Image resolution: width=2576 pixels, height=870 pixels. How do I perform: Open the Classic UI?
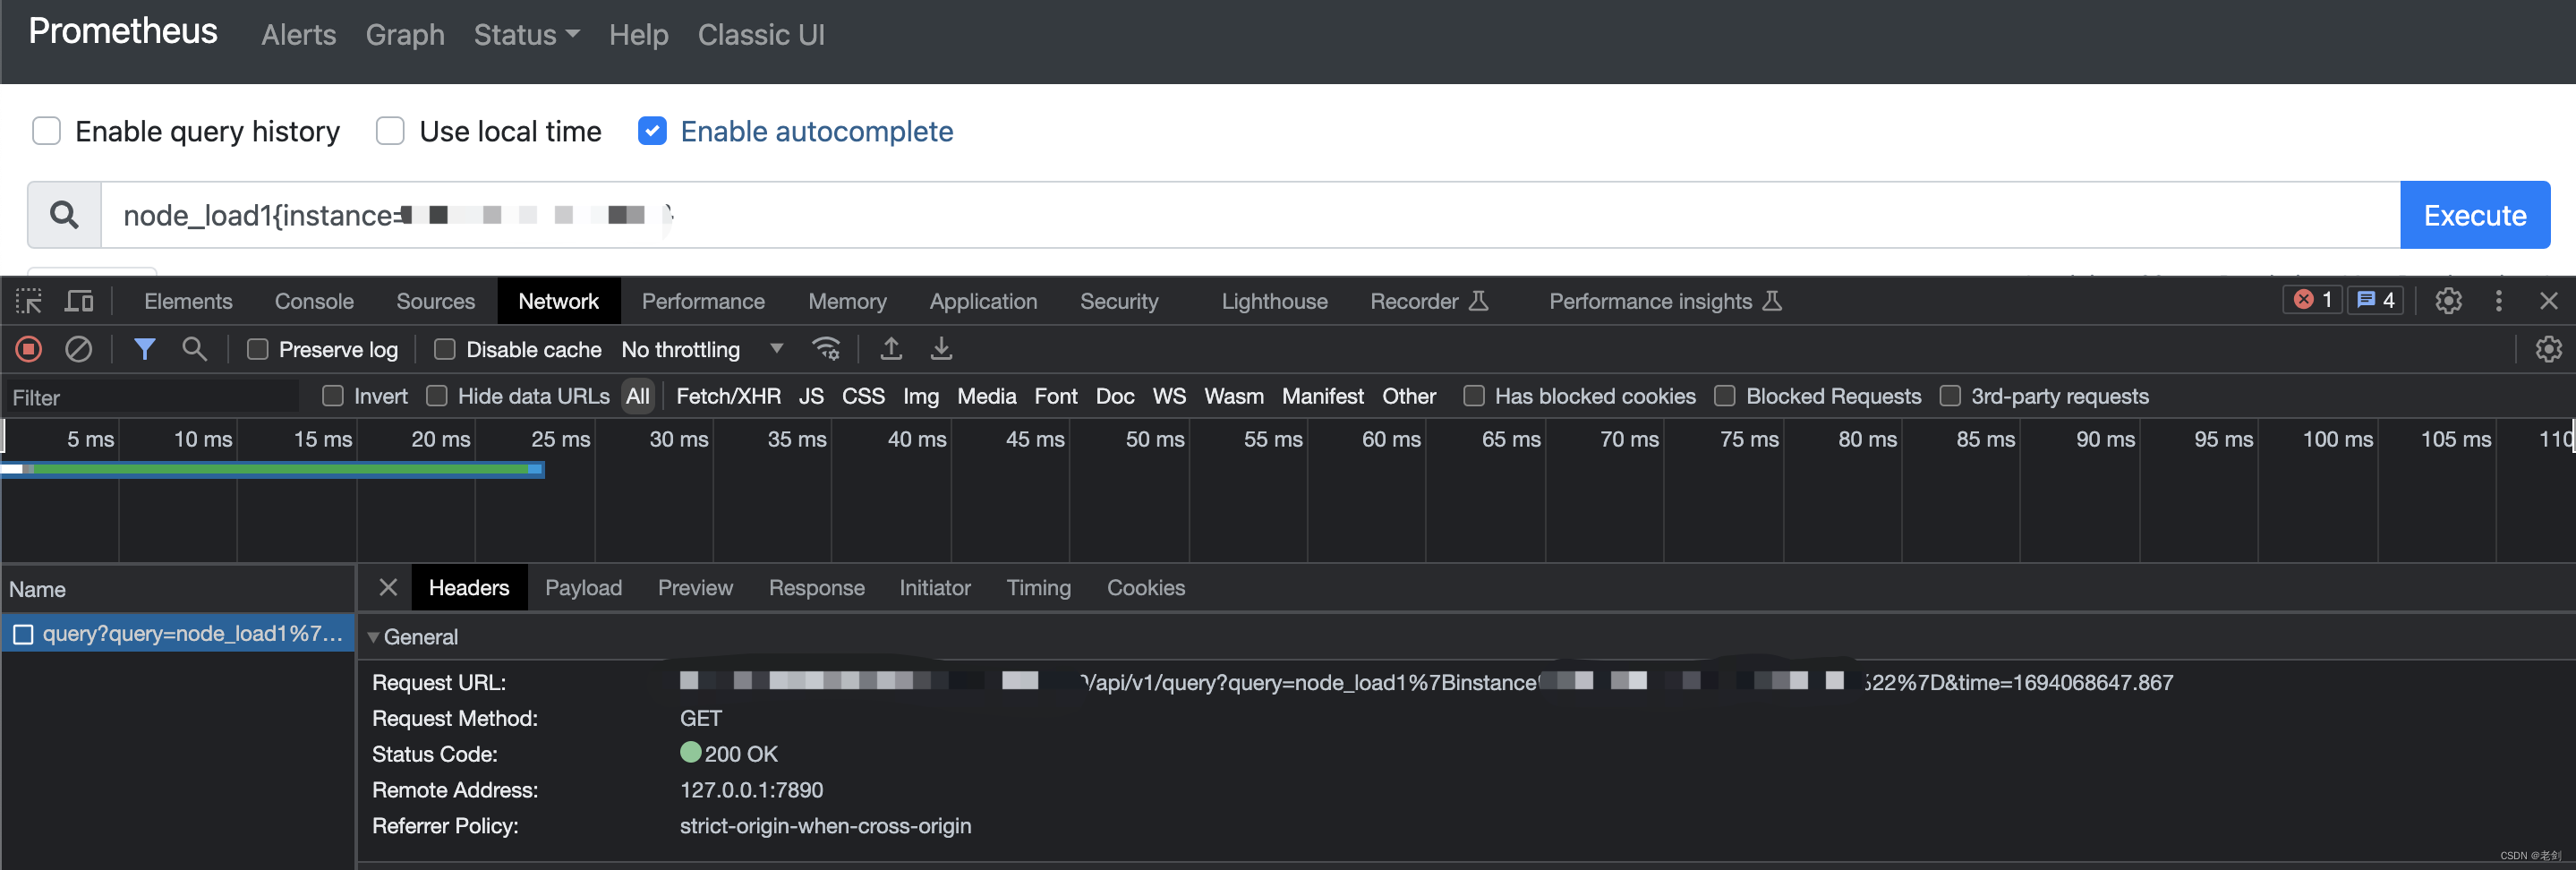click(760, 35)
